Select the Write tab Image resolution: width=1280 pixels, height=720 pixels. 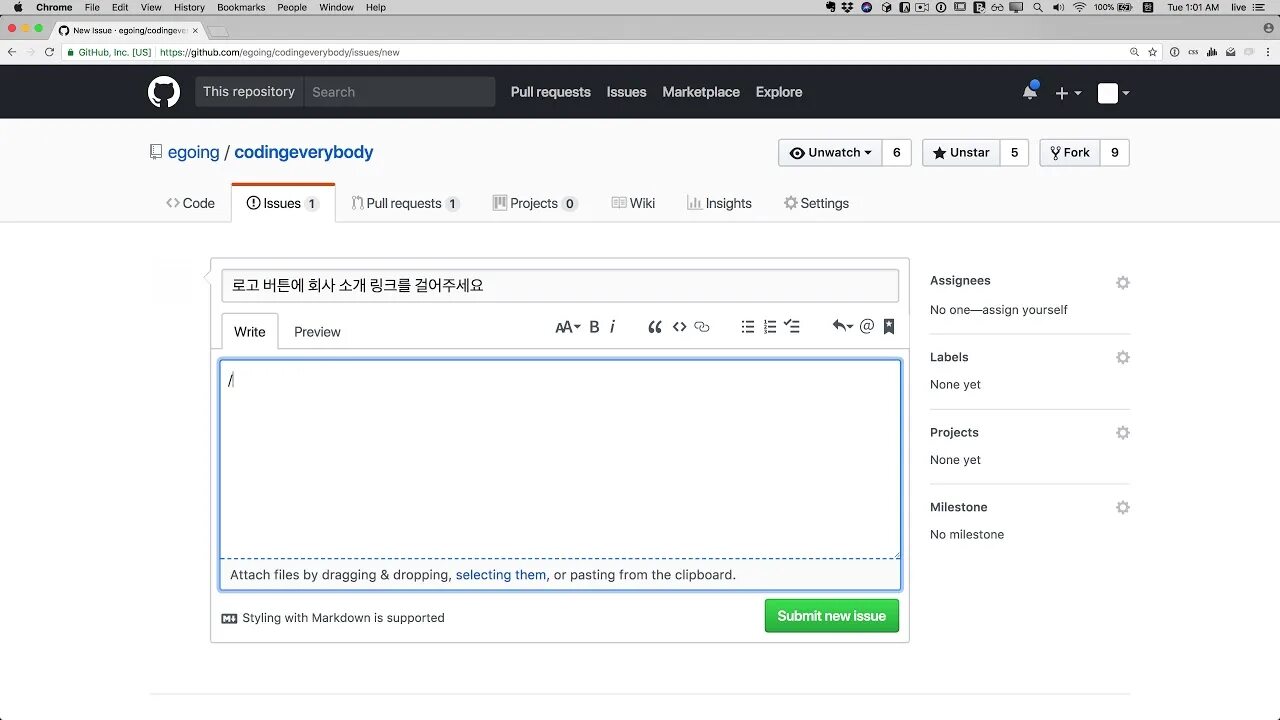pos(250,332)
